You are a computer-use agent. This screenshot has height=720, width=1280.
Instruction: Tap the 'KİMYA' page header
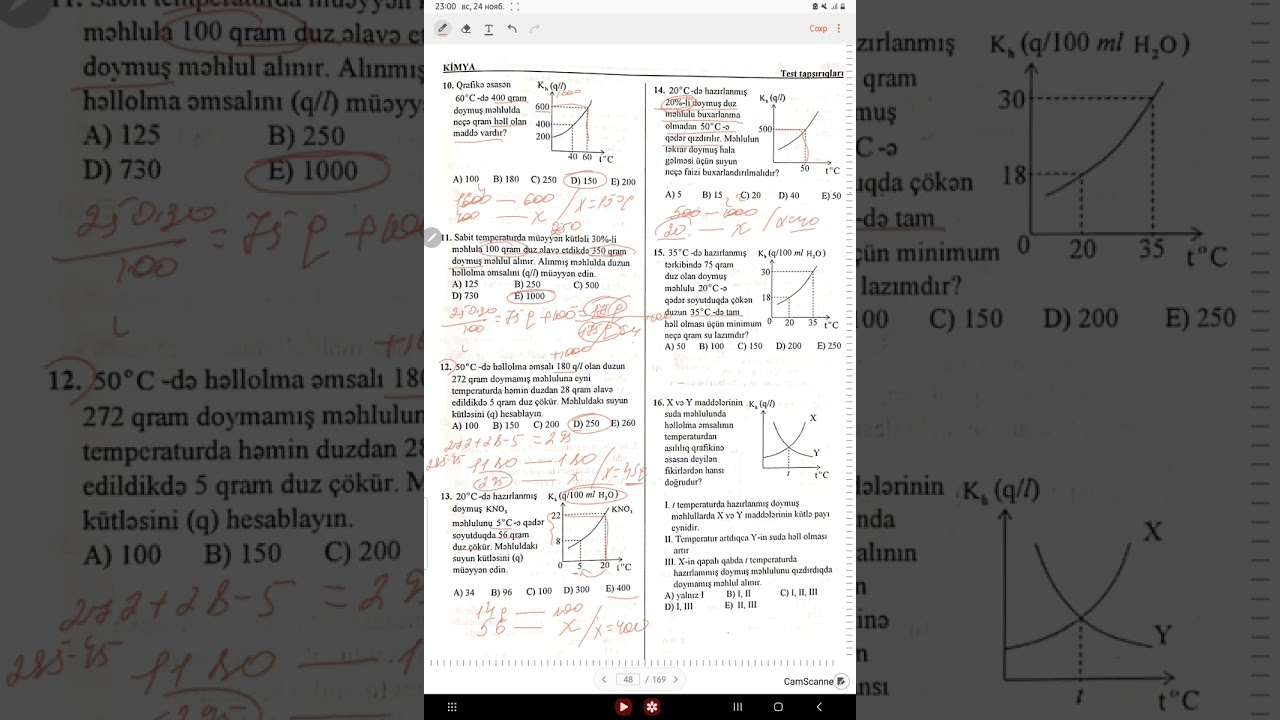tap(459, 68)
